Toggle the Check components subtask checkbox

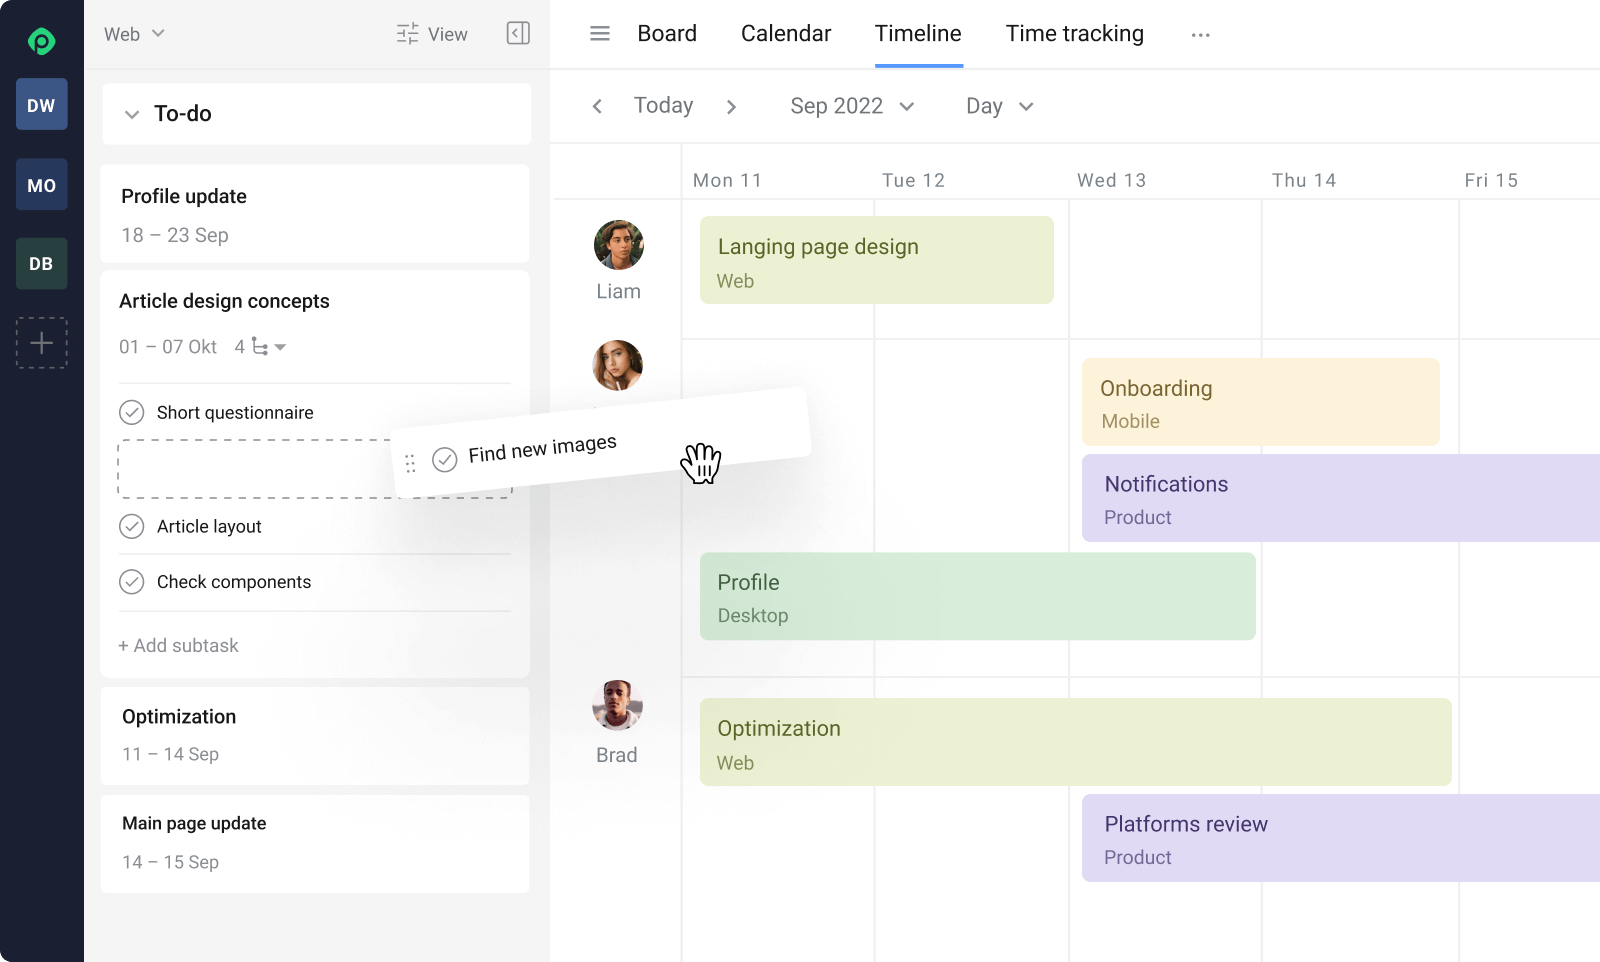click(x=132, y=582)
